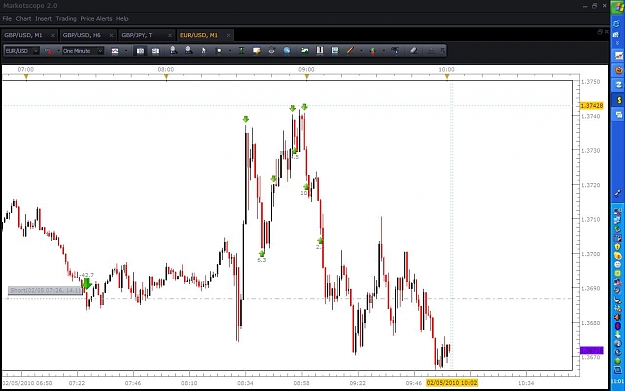Select the eraser tool
The width and height of the screenshot is (625, 391).
[x=413, y=51]
